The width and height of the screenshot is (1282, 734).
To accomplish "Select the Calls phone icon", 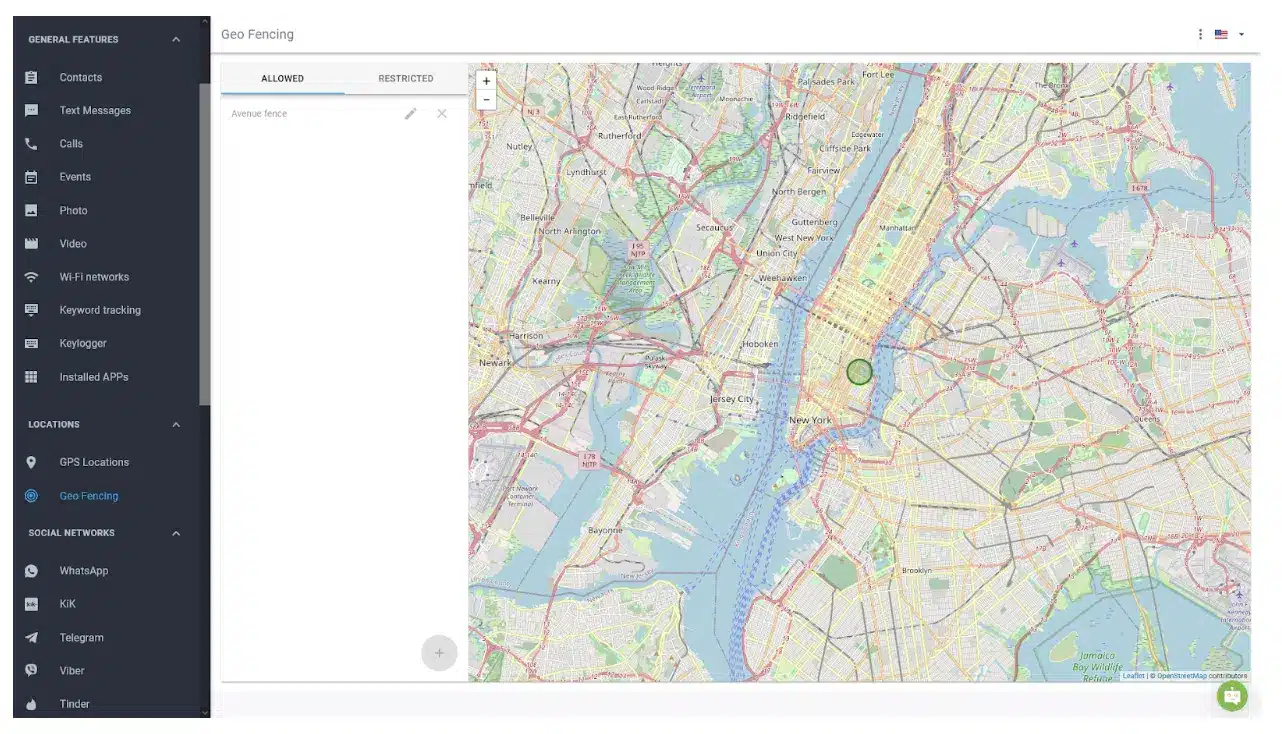I will point(31,144).
